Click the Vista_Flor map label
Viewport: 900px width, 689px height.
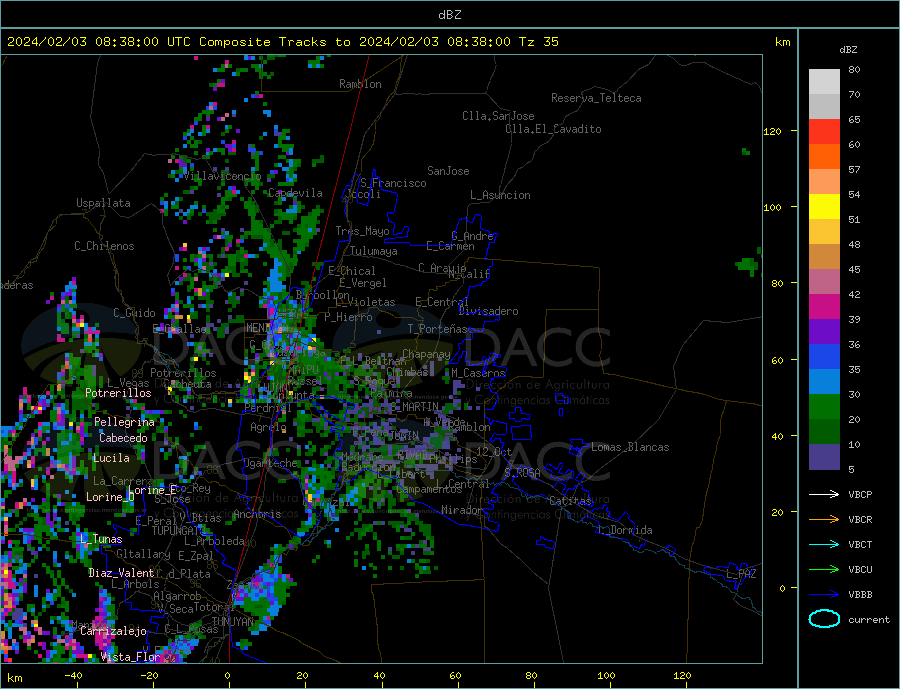[130, 657]
